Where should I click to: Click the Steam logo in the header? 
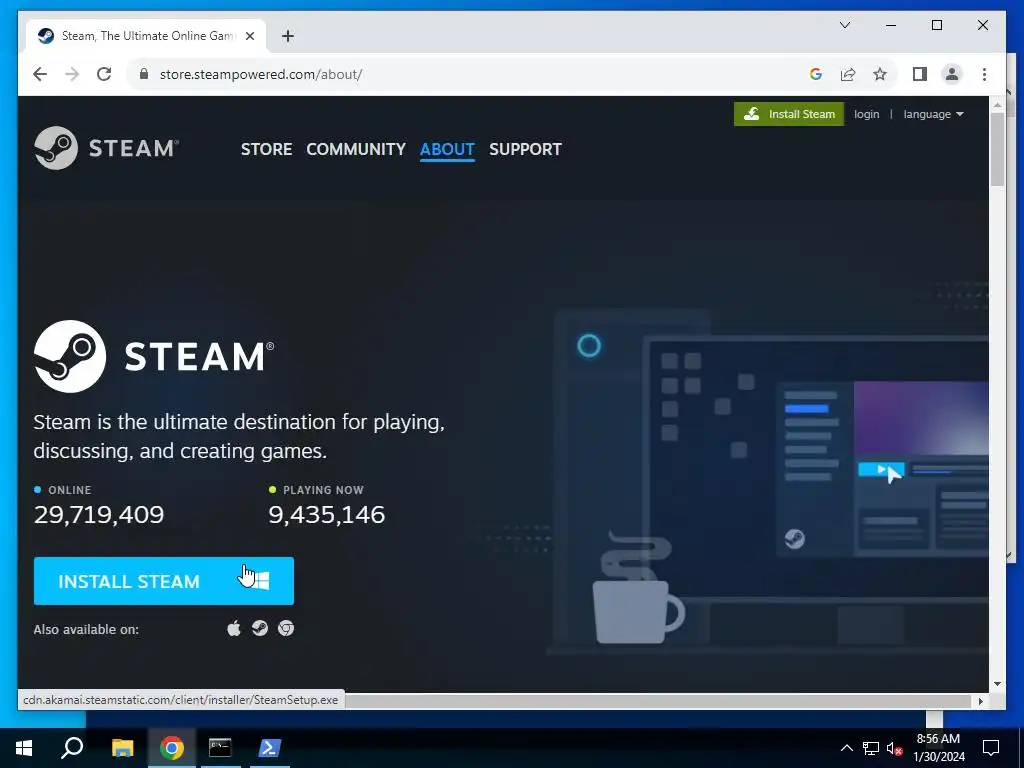click(x=106, y=148)
